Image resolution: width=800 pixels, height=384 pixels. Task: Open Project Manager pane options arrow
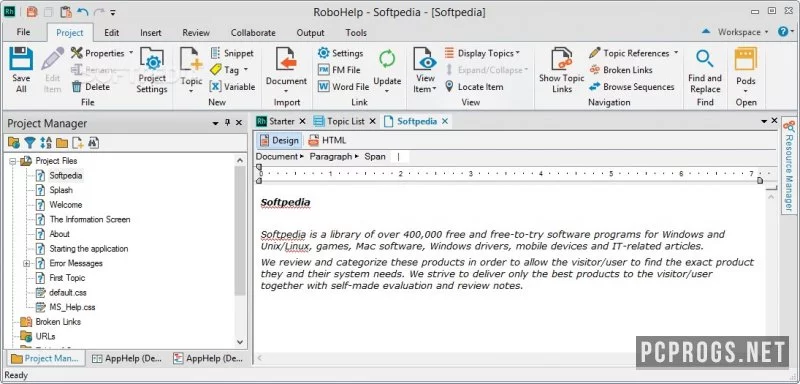(216, 123)
